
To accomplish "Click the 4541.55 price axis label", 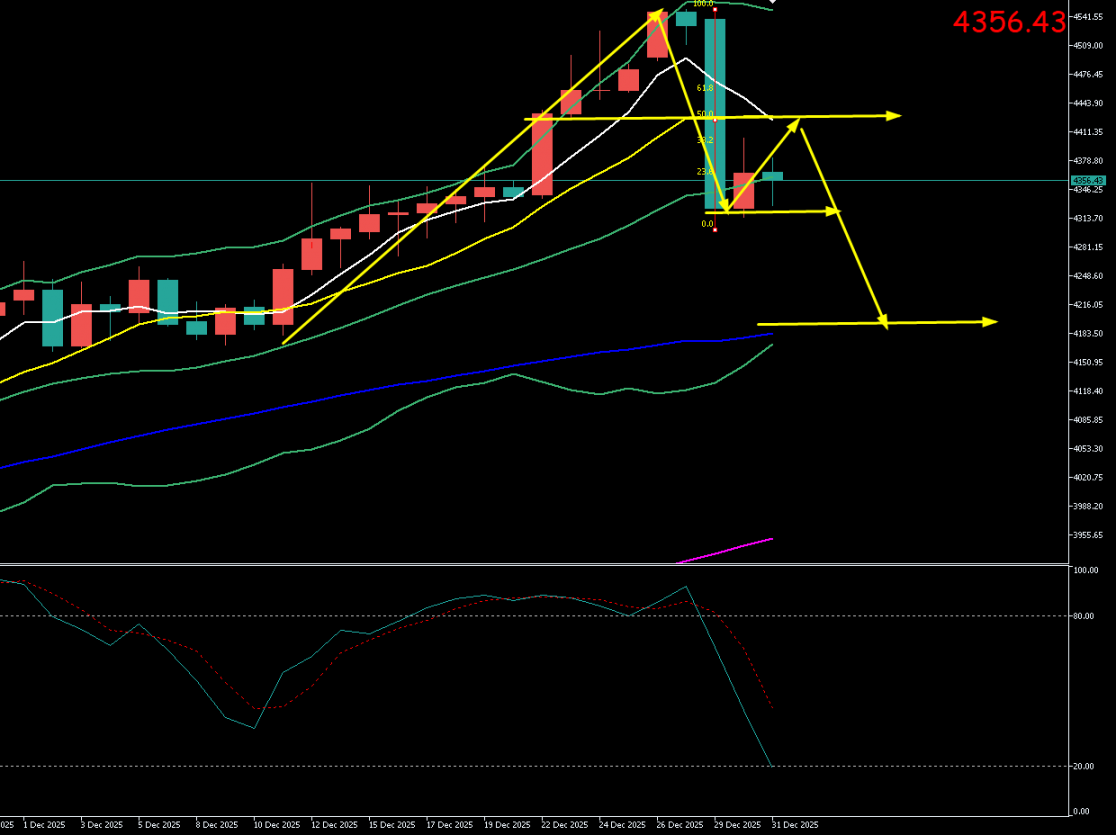I will tap(1088, 17).
